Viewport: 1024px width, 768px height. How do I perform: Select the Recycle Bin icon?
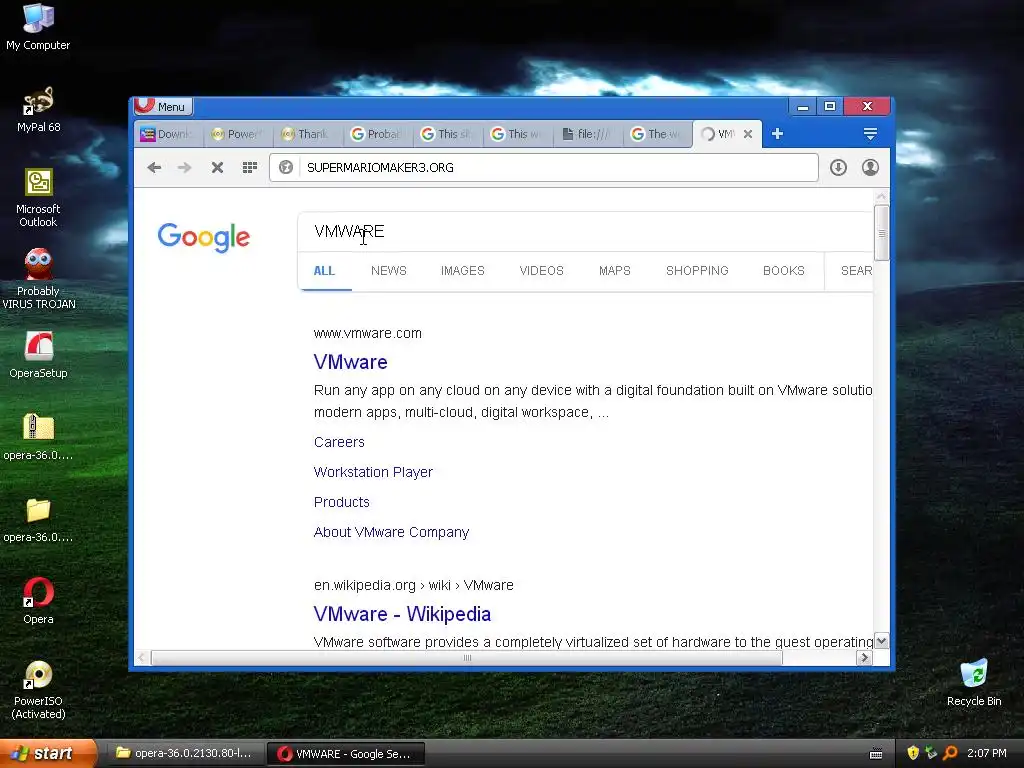click(974, 683)
